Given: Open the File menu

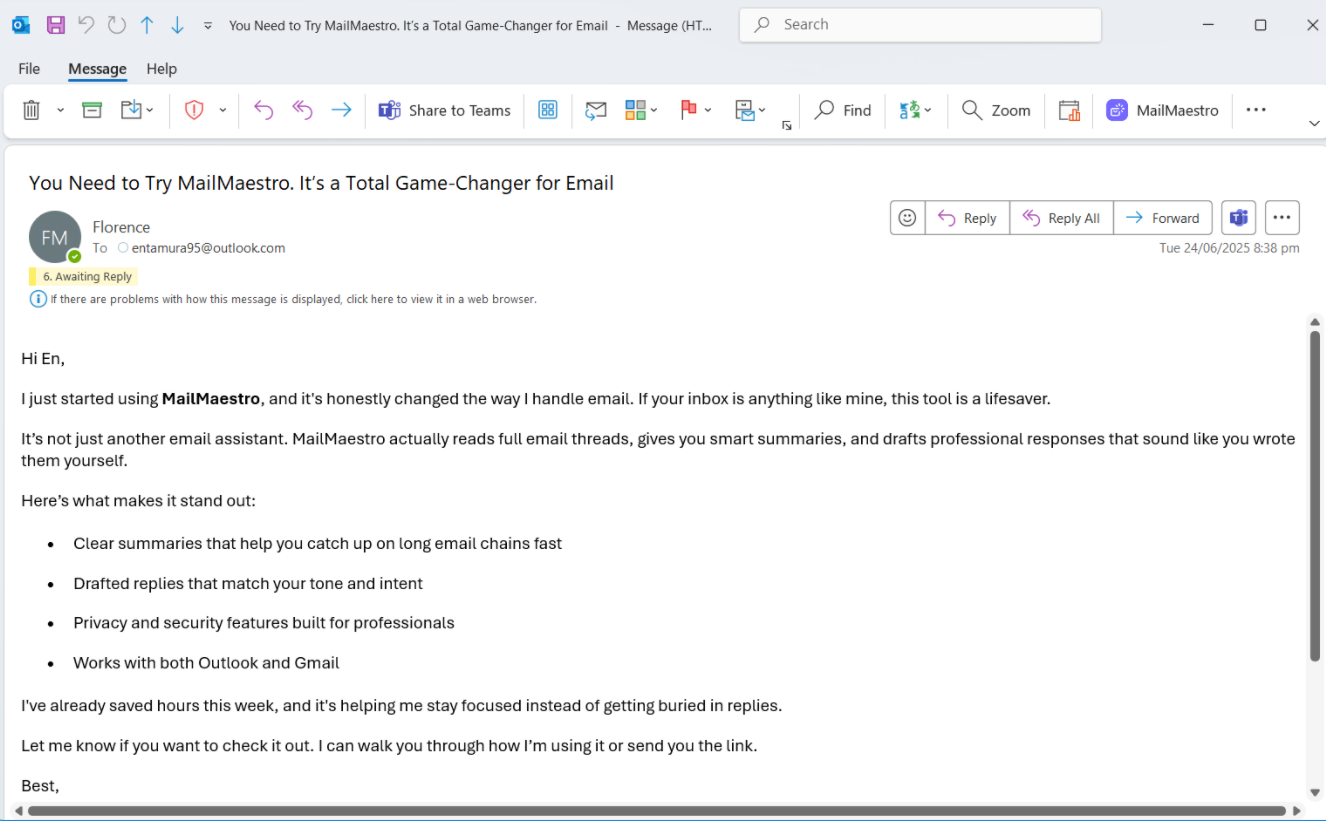Looking at the screenshot, I should (29, 69).
